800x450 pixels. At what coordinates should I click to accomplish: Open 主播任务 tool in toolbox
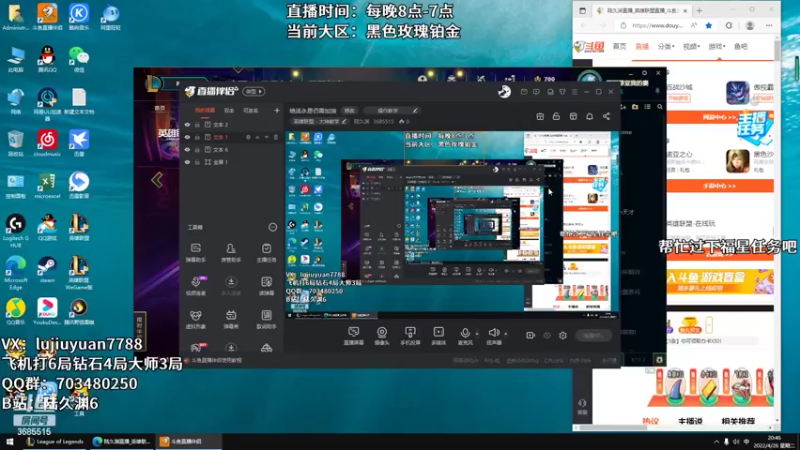pyautogui.click(x=266, y=253)
